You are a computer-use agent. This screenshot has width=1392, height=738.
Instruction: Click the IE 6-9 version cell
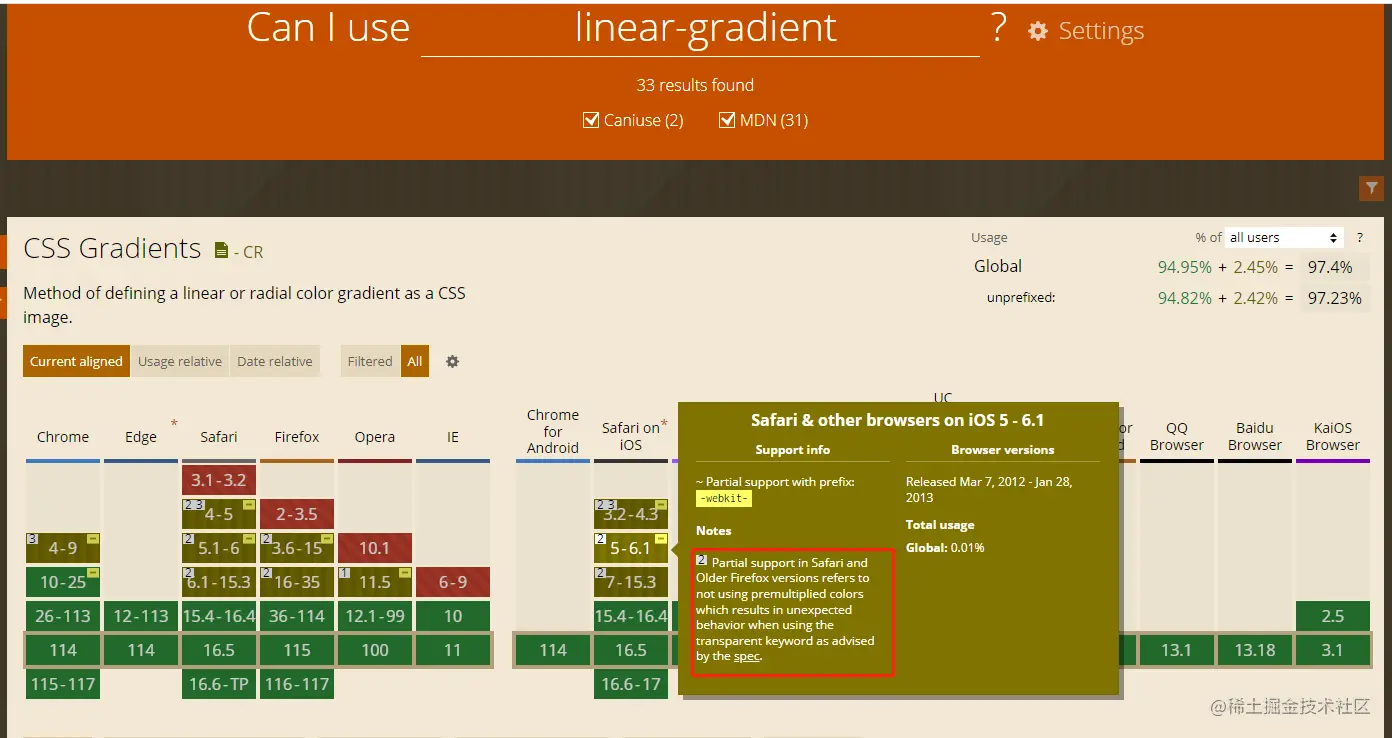pyautogui.click(x=453, y=582)
